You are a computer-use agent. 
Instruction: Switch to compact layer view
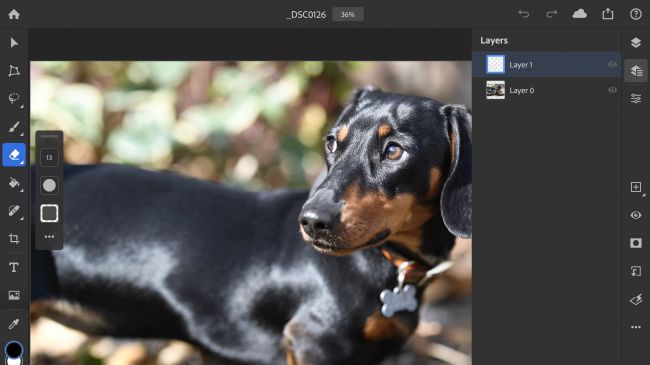(x=636, y=42)
